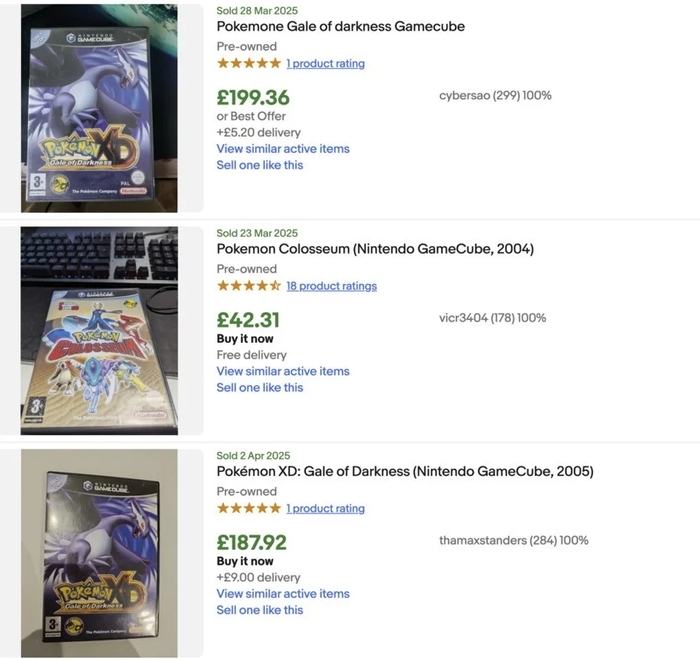The height and width of the screenshot is (660, 700).
Task: Click the five-star rating icons on the £187.92 listing
Action: click(x=249, y=508)
